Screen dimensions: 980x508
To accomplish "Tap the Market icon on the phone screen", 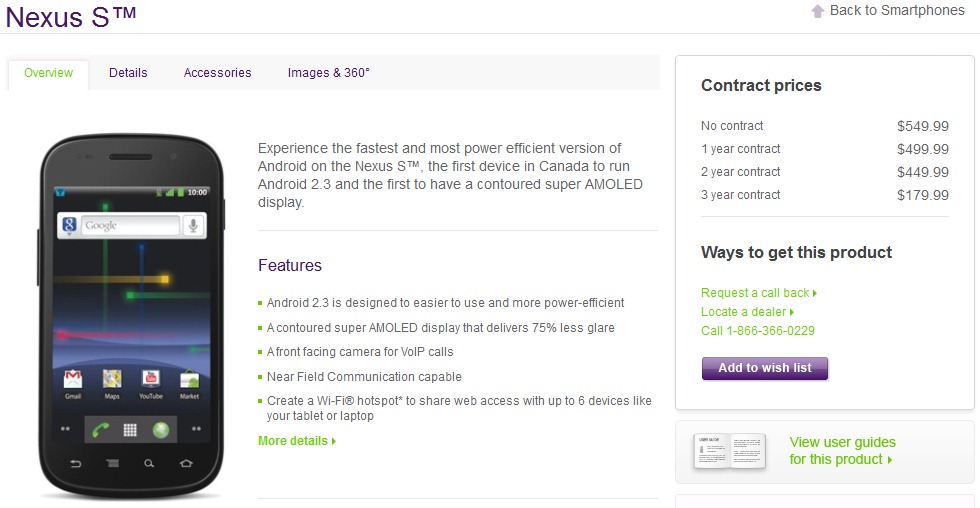I will [x=189, y=380].
